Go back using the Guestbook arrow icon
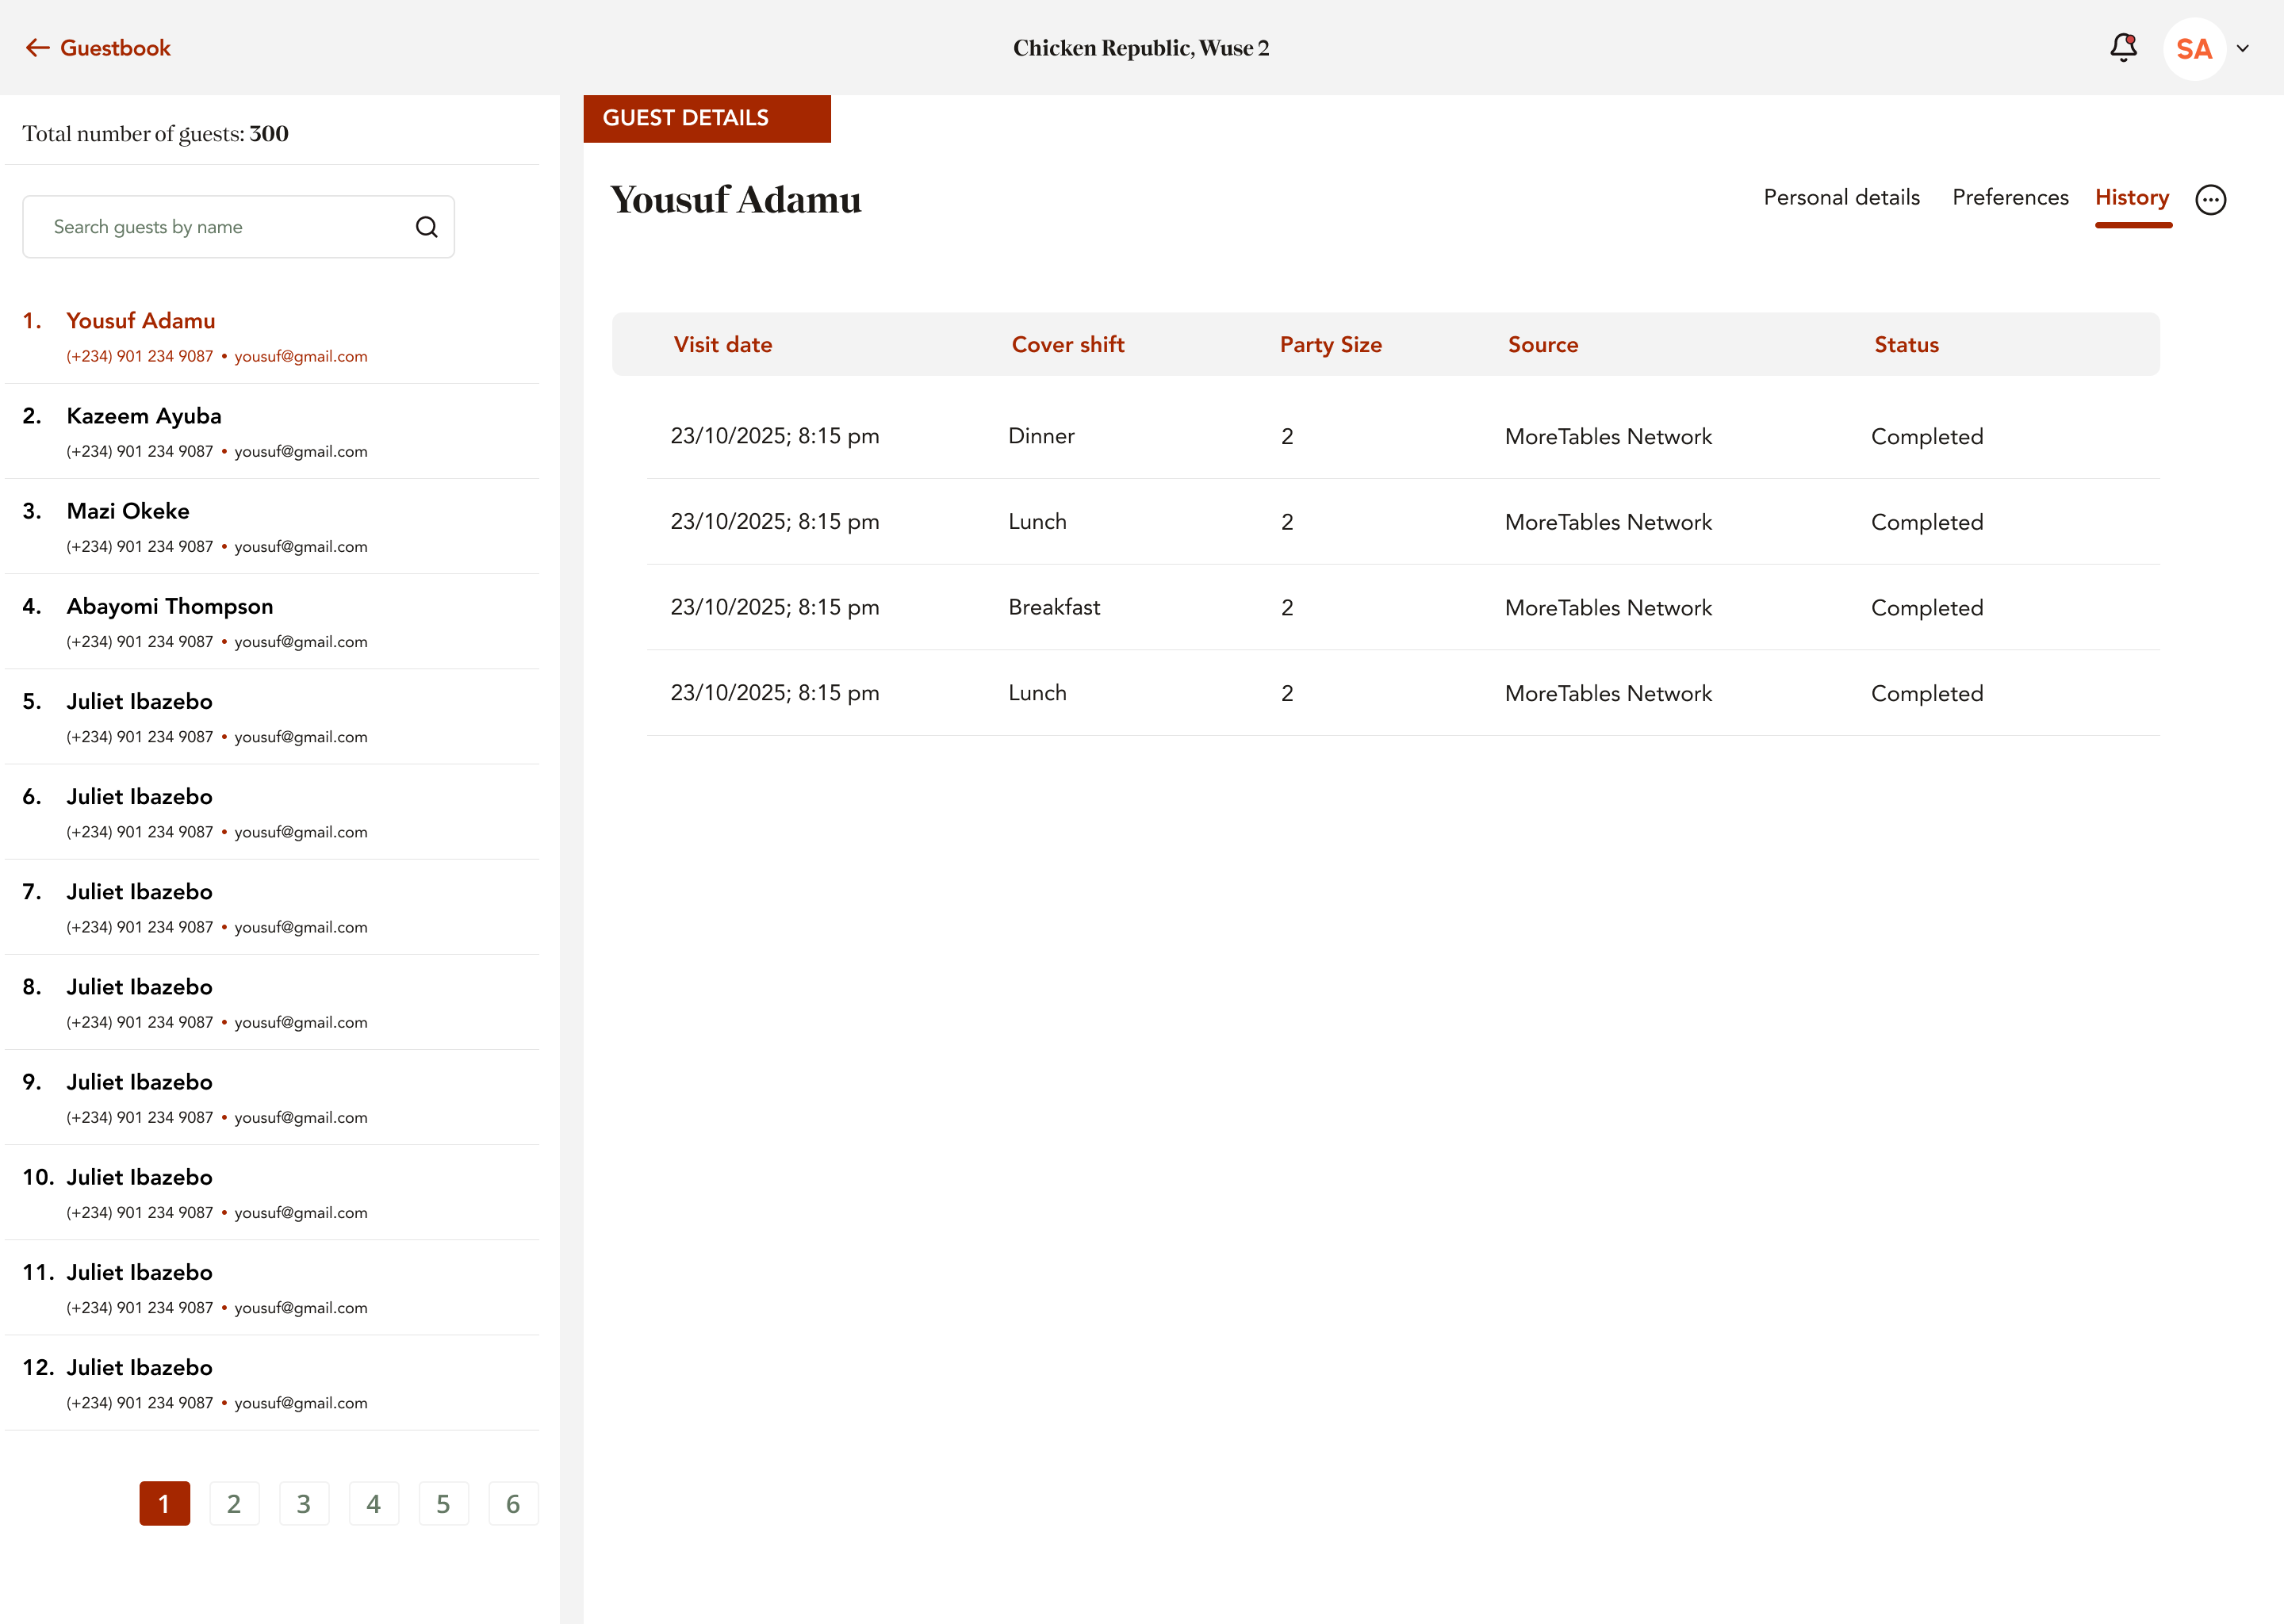Viewport: 2284px width, 1624px height. pyautogui.click(x=37, y=48)
